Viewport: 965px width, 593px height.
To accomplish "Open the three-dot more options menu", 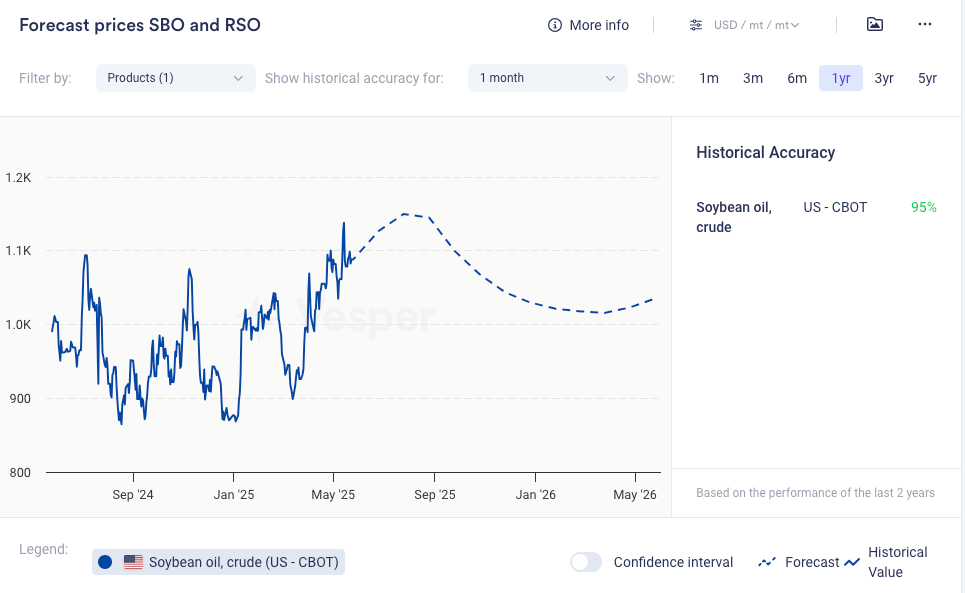I will [x=925, y=25].
